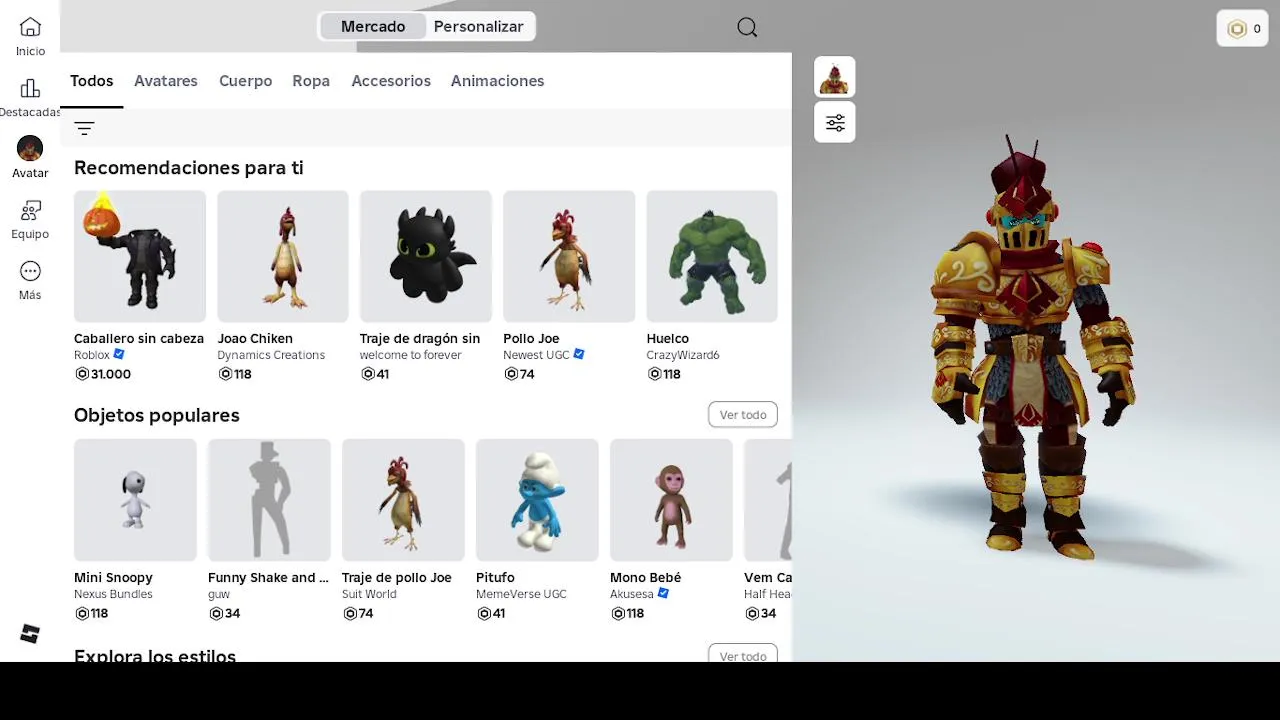Click the Objetos populares heading
1280x720 pixels.
tap(157, 415)
